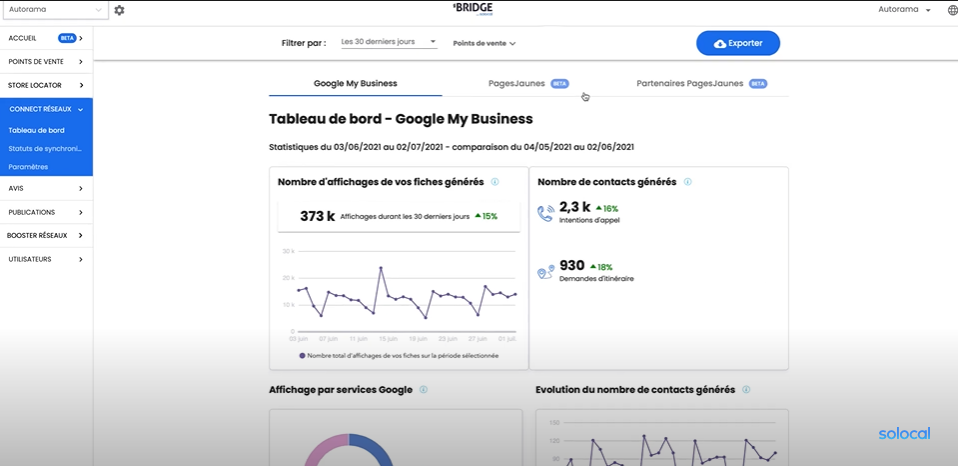Screen dimensions: 958x466
Task: Click the BETA badge on Accueil
Action: pos(67,38)
